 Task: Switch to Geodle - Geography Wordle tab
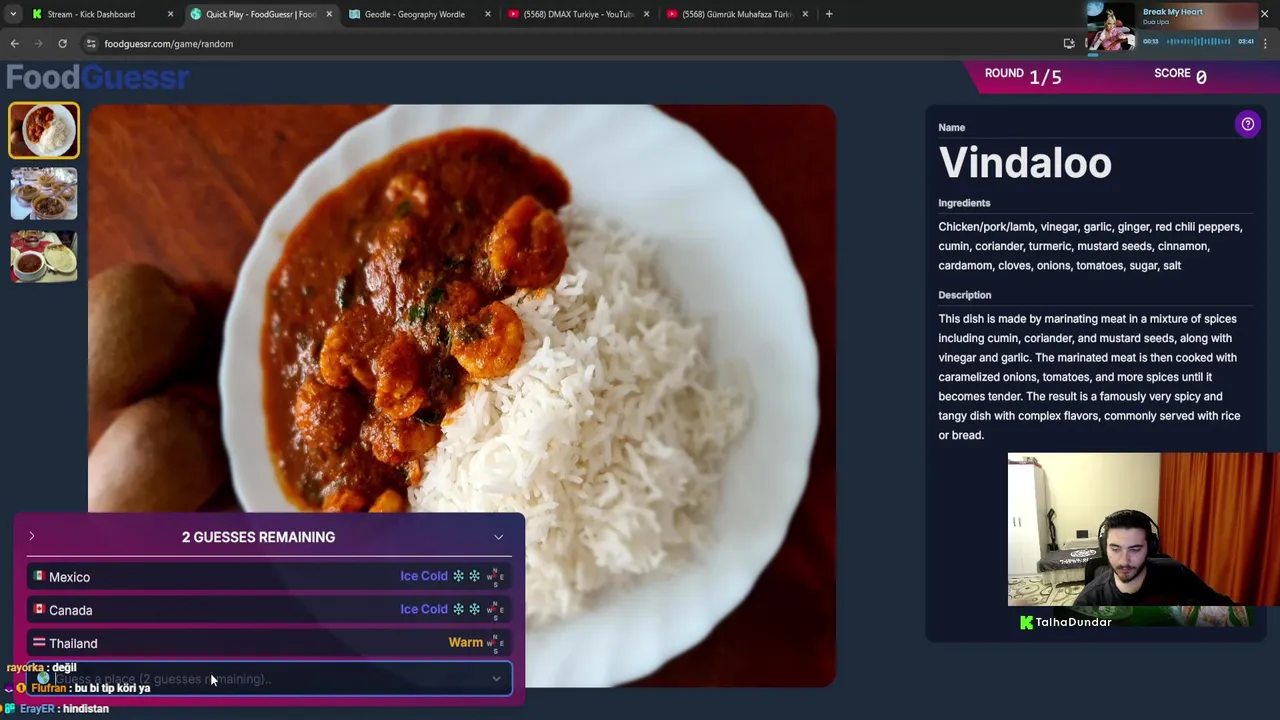point(414,14)
